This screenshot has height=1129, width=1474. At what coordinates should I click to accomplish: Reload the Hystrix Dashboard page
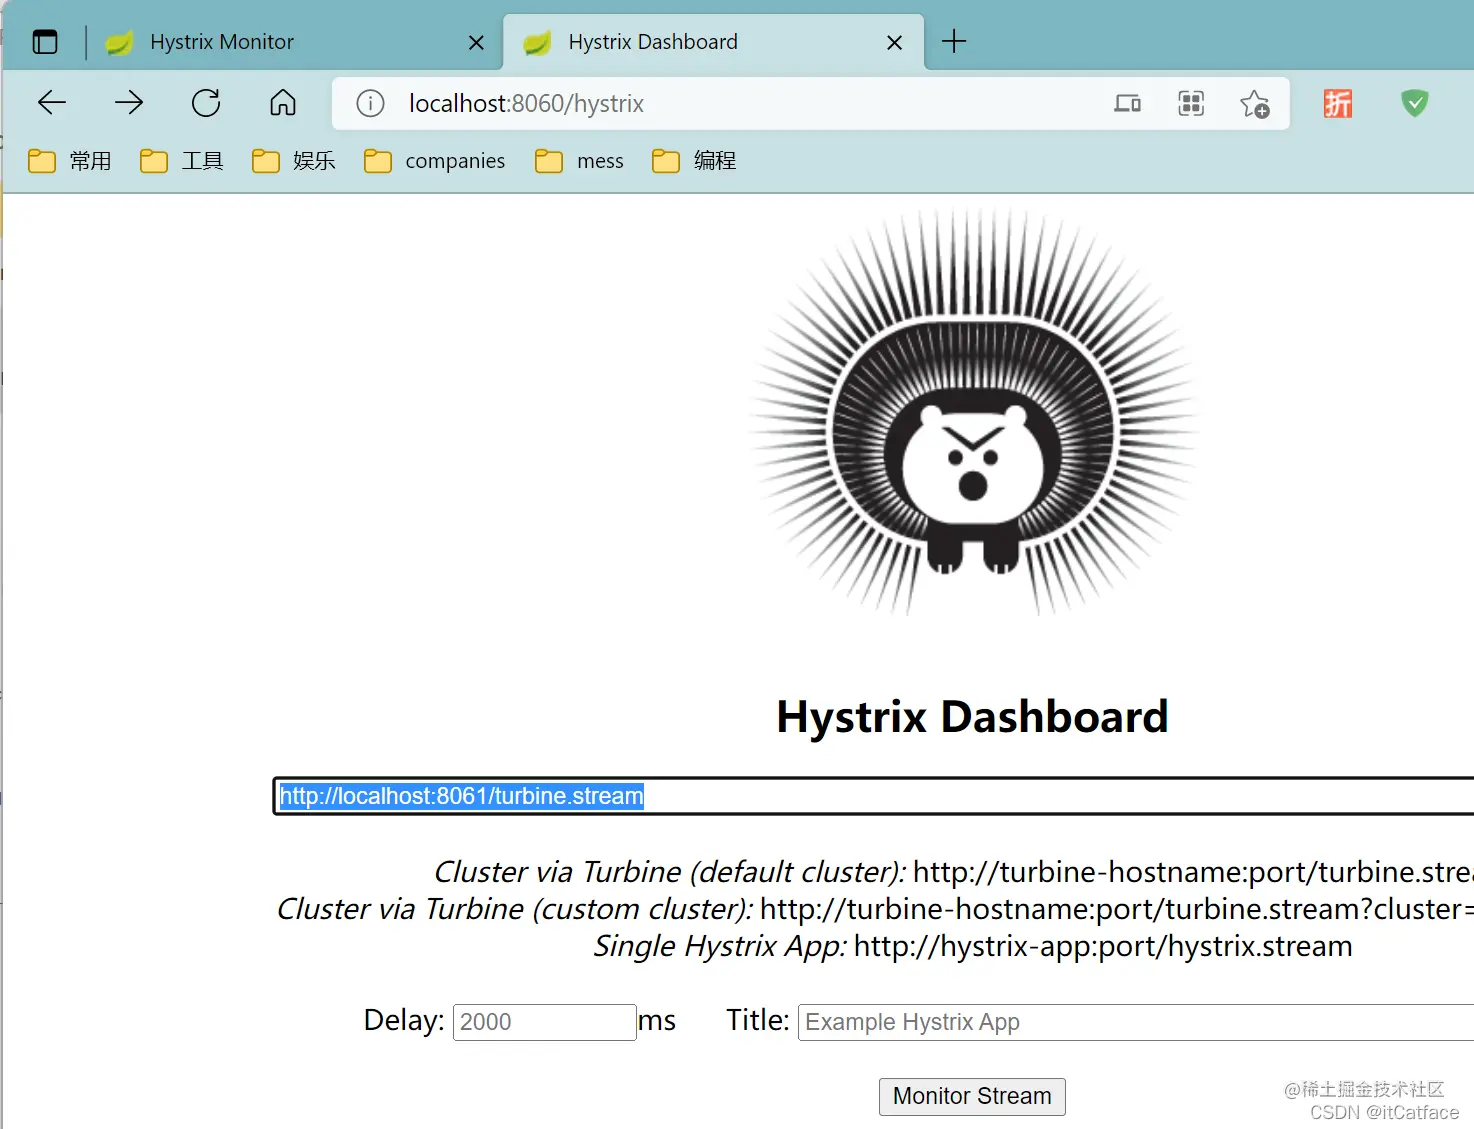(x=206, y=103)
